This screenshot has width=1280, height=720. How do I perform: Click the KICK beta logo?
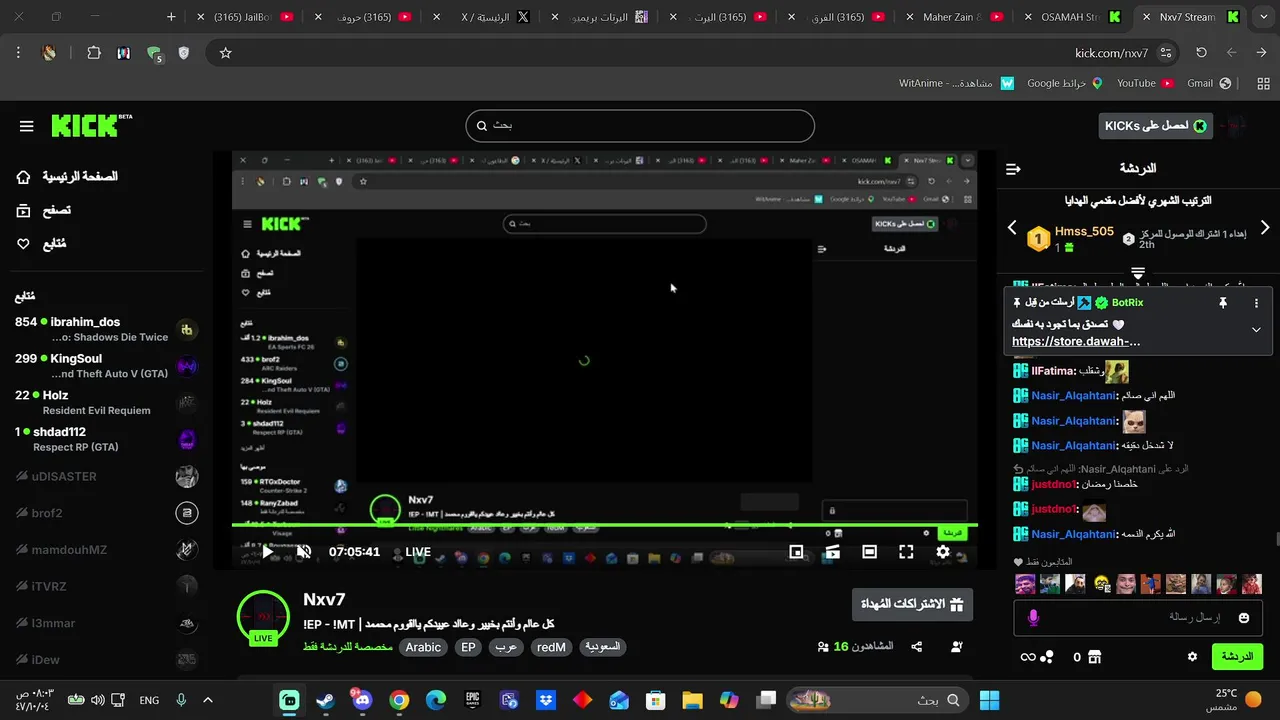point(90,125)
